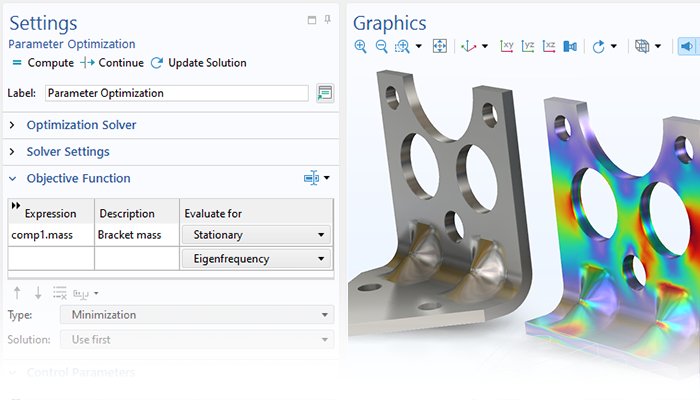Viewport: 700px width, 400px height.
Task: Click the Label field with Parameter Optimization
Action: click(176, 93)
